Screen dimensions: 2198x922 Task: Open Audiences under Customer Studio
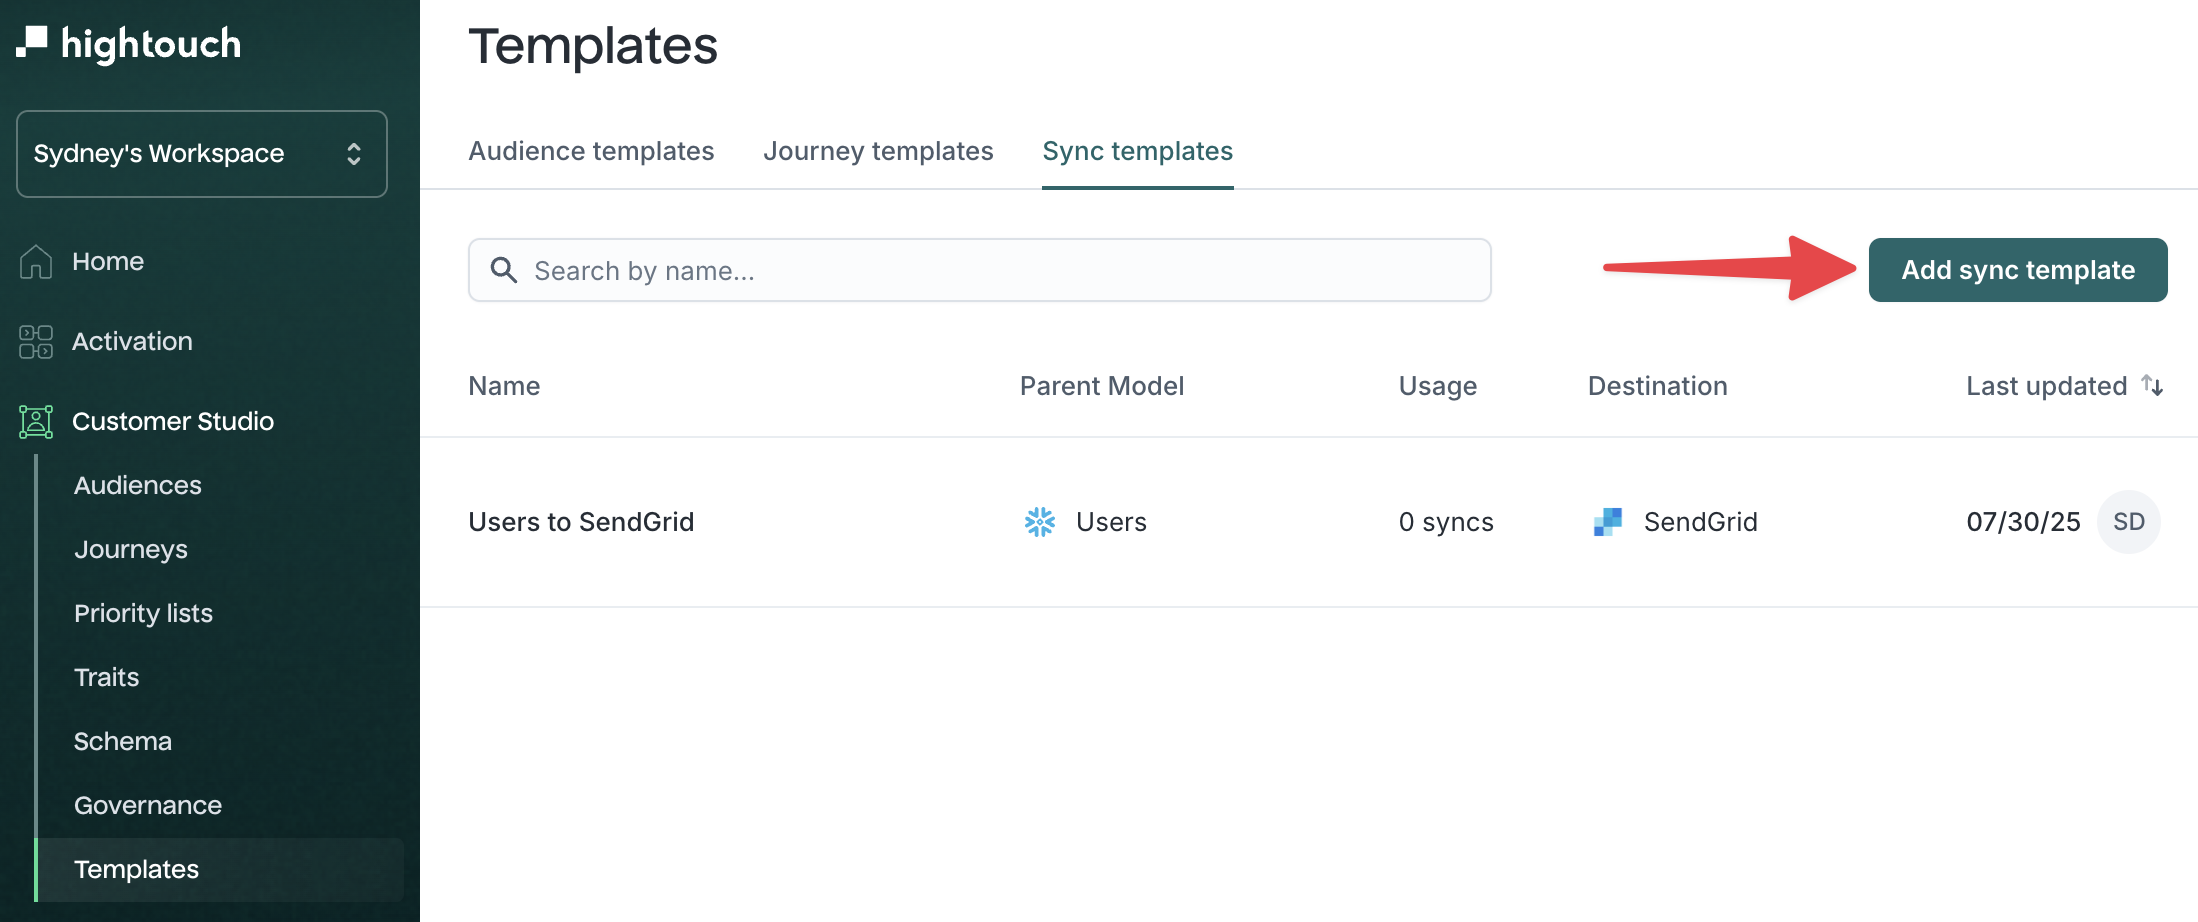(x=138, y=486)
